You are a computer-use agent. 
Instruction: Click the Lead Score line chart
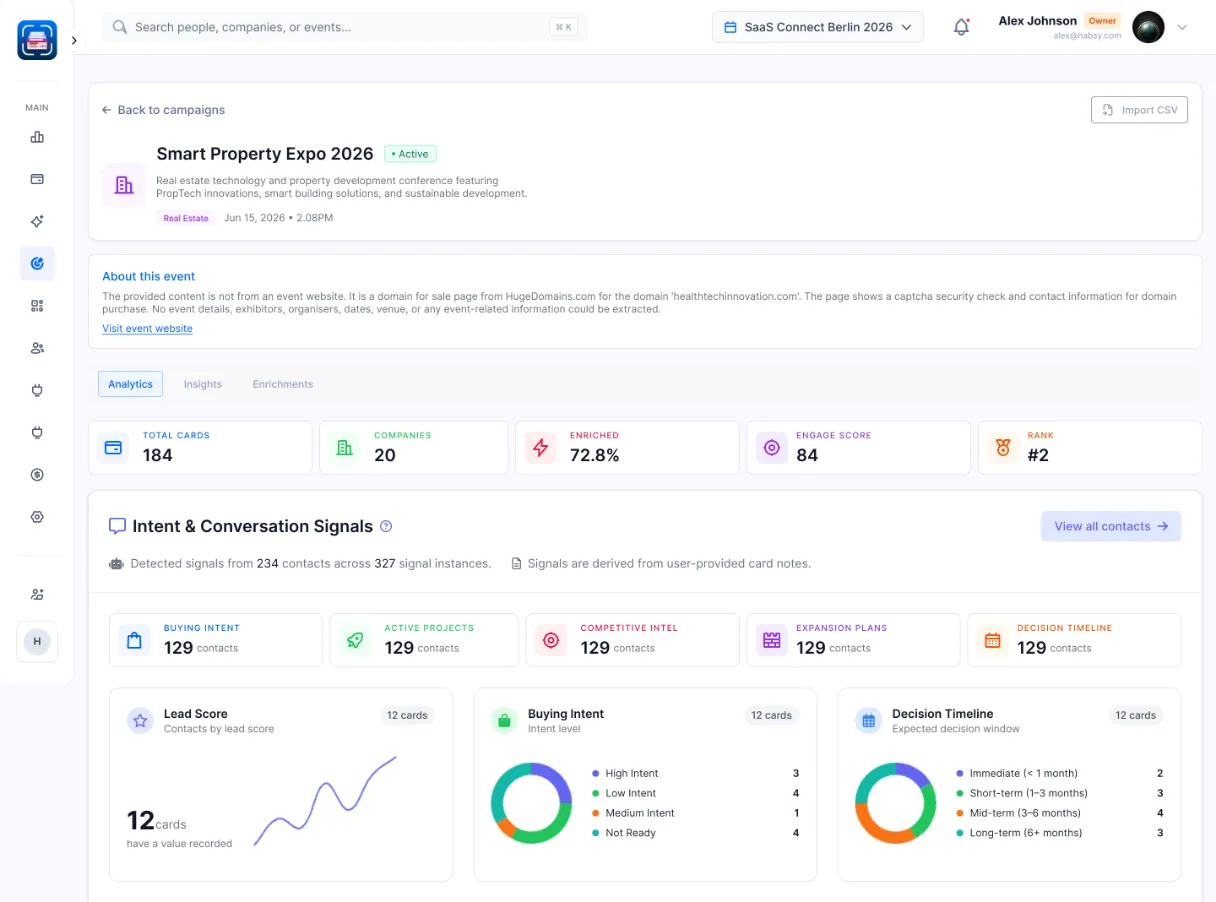pyautogui.click(x=325, y=801)
